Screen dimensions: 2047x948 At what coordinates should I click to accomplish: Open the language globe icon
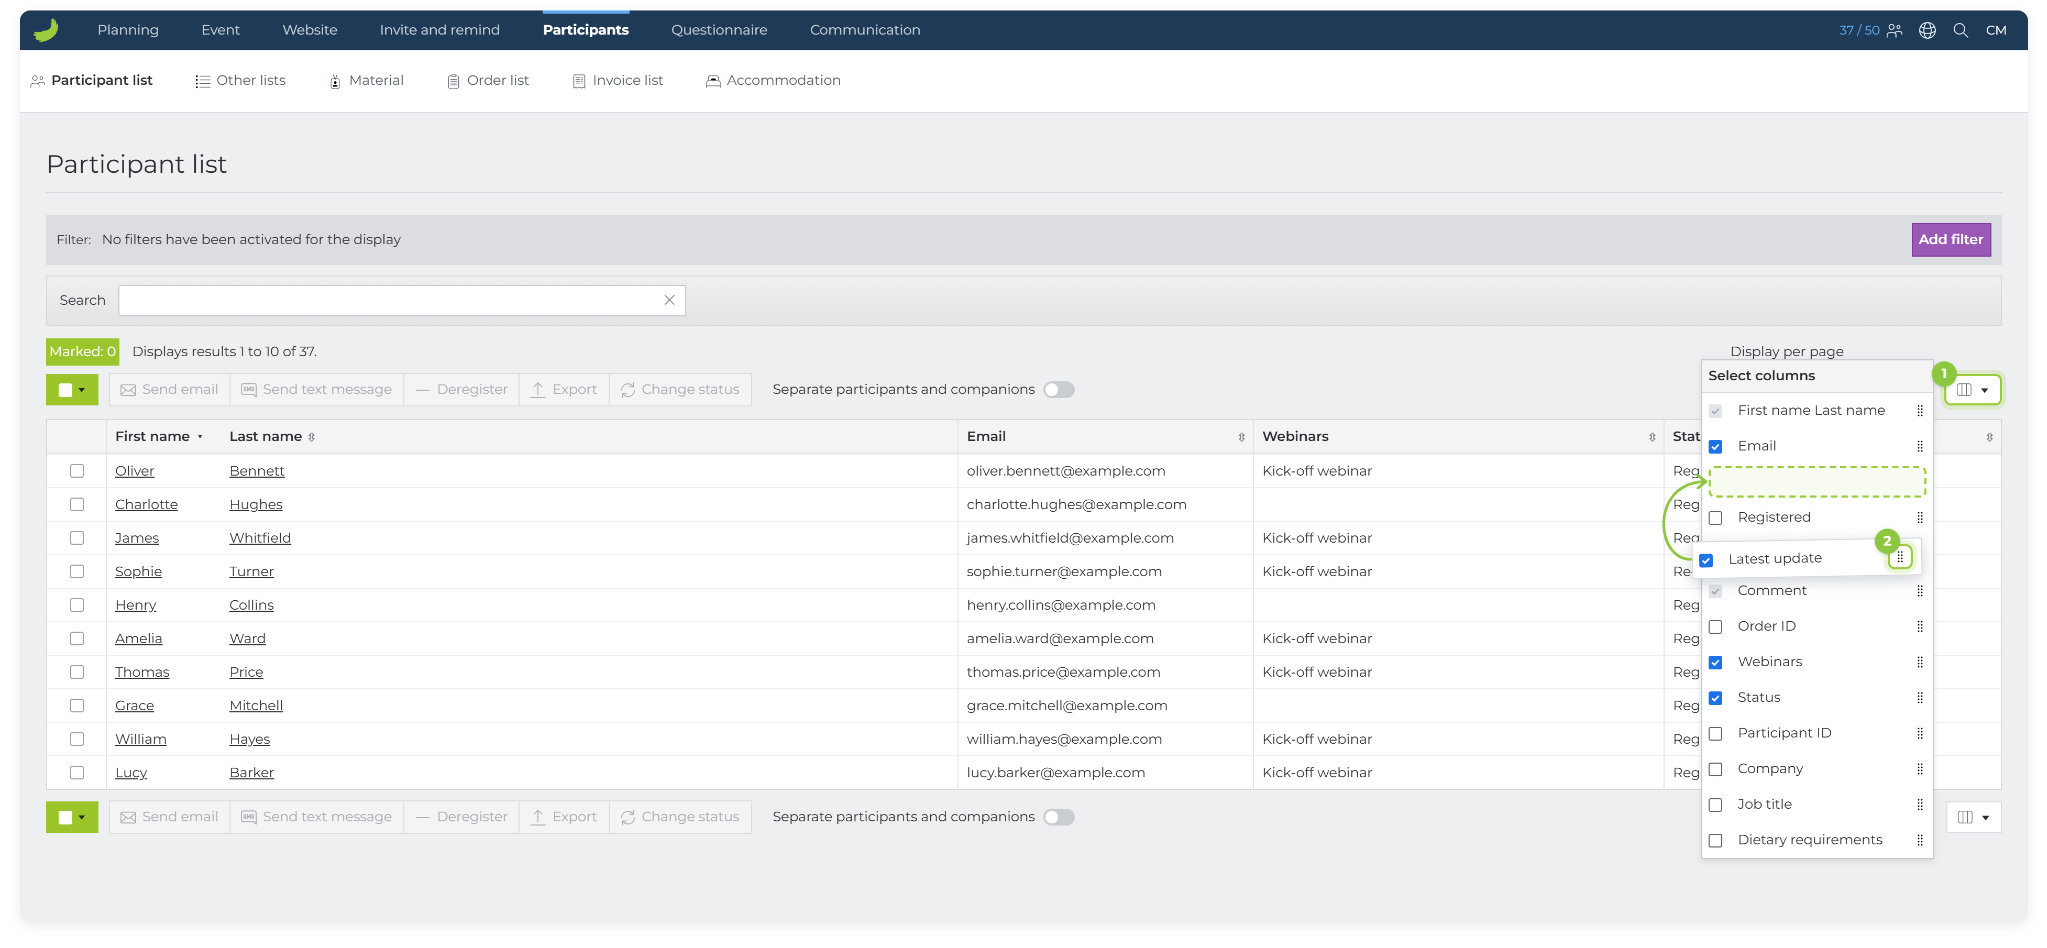pyautogui.click(x=1927, y=30)
